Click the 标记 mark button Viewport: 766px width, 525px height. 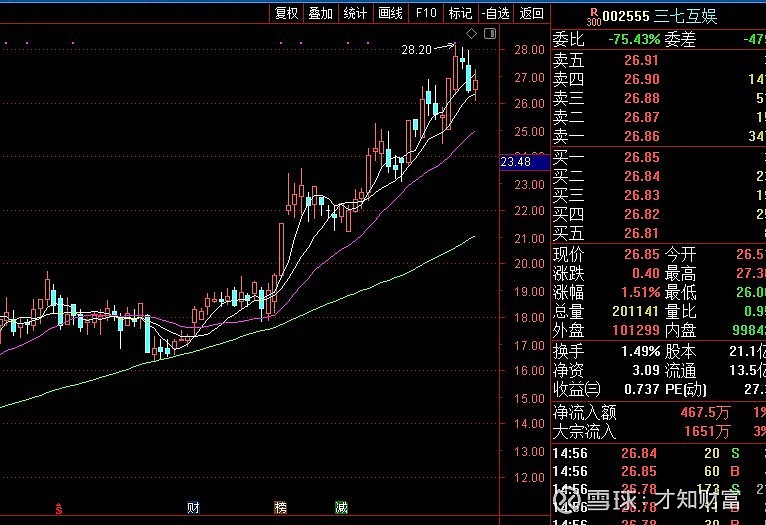pos(460,13)
